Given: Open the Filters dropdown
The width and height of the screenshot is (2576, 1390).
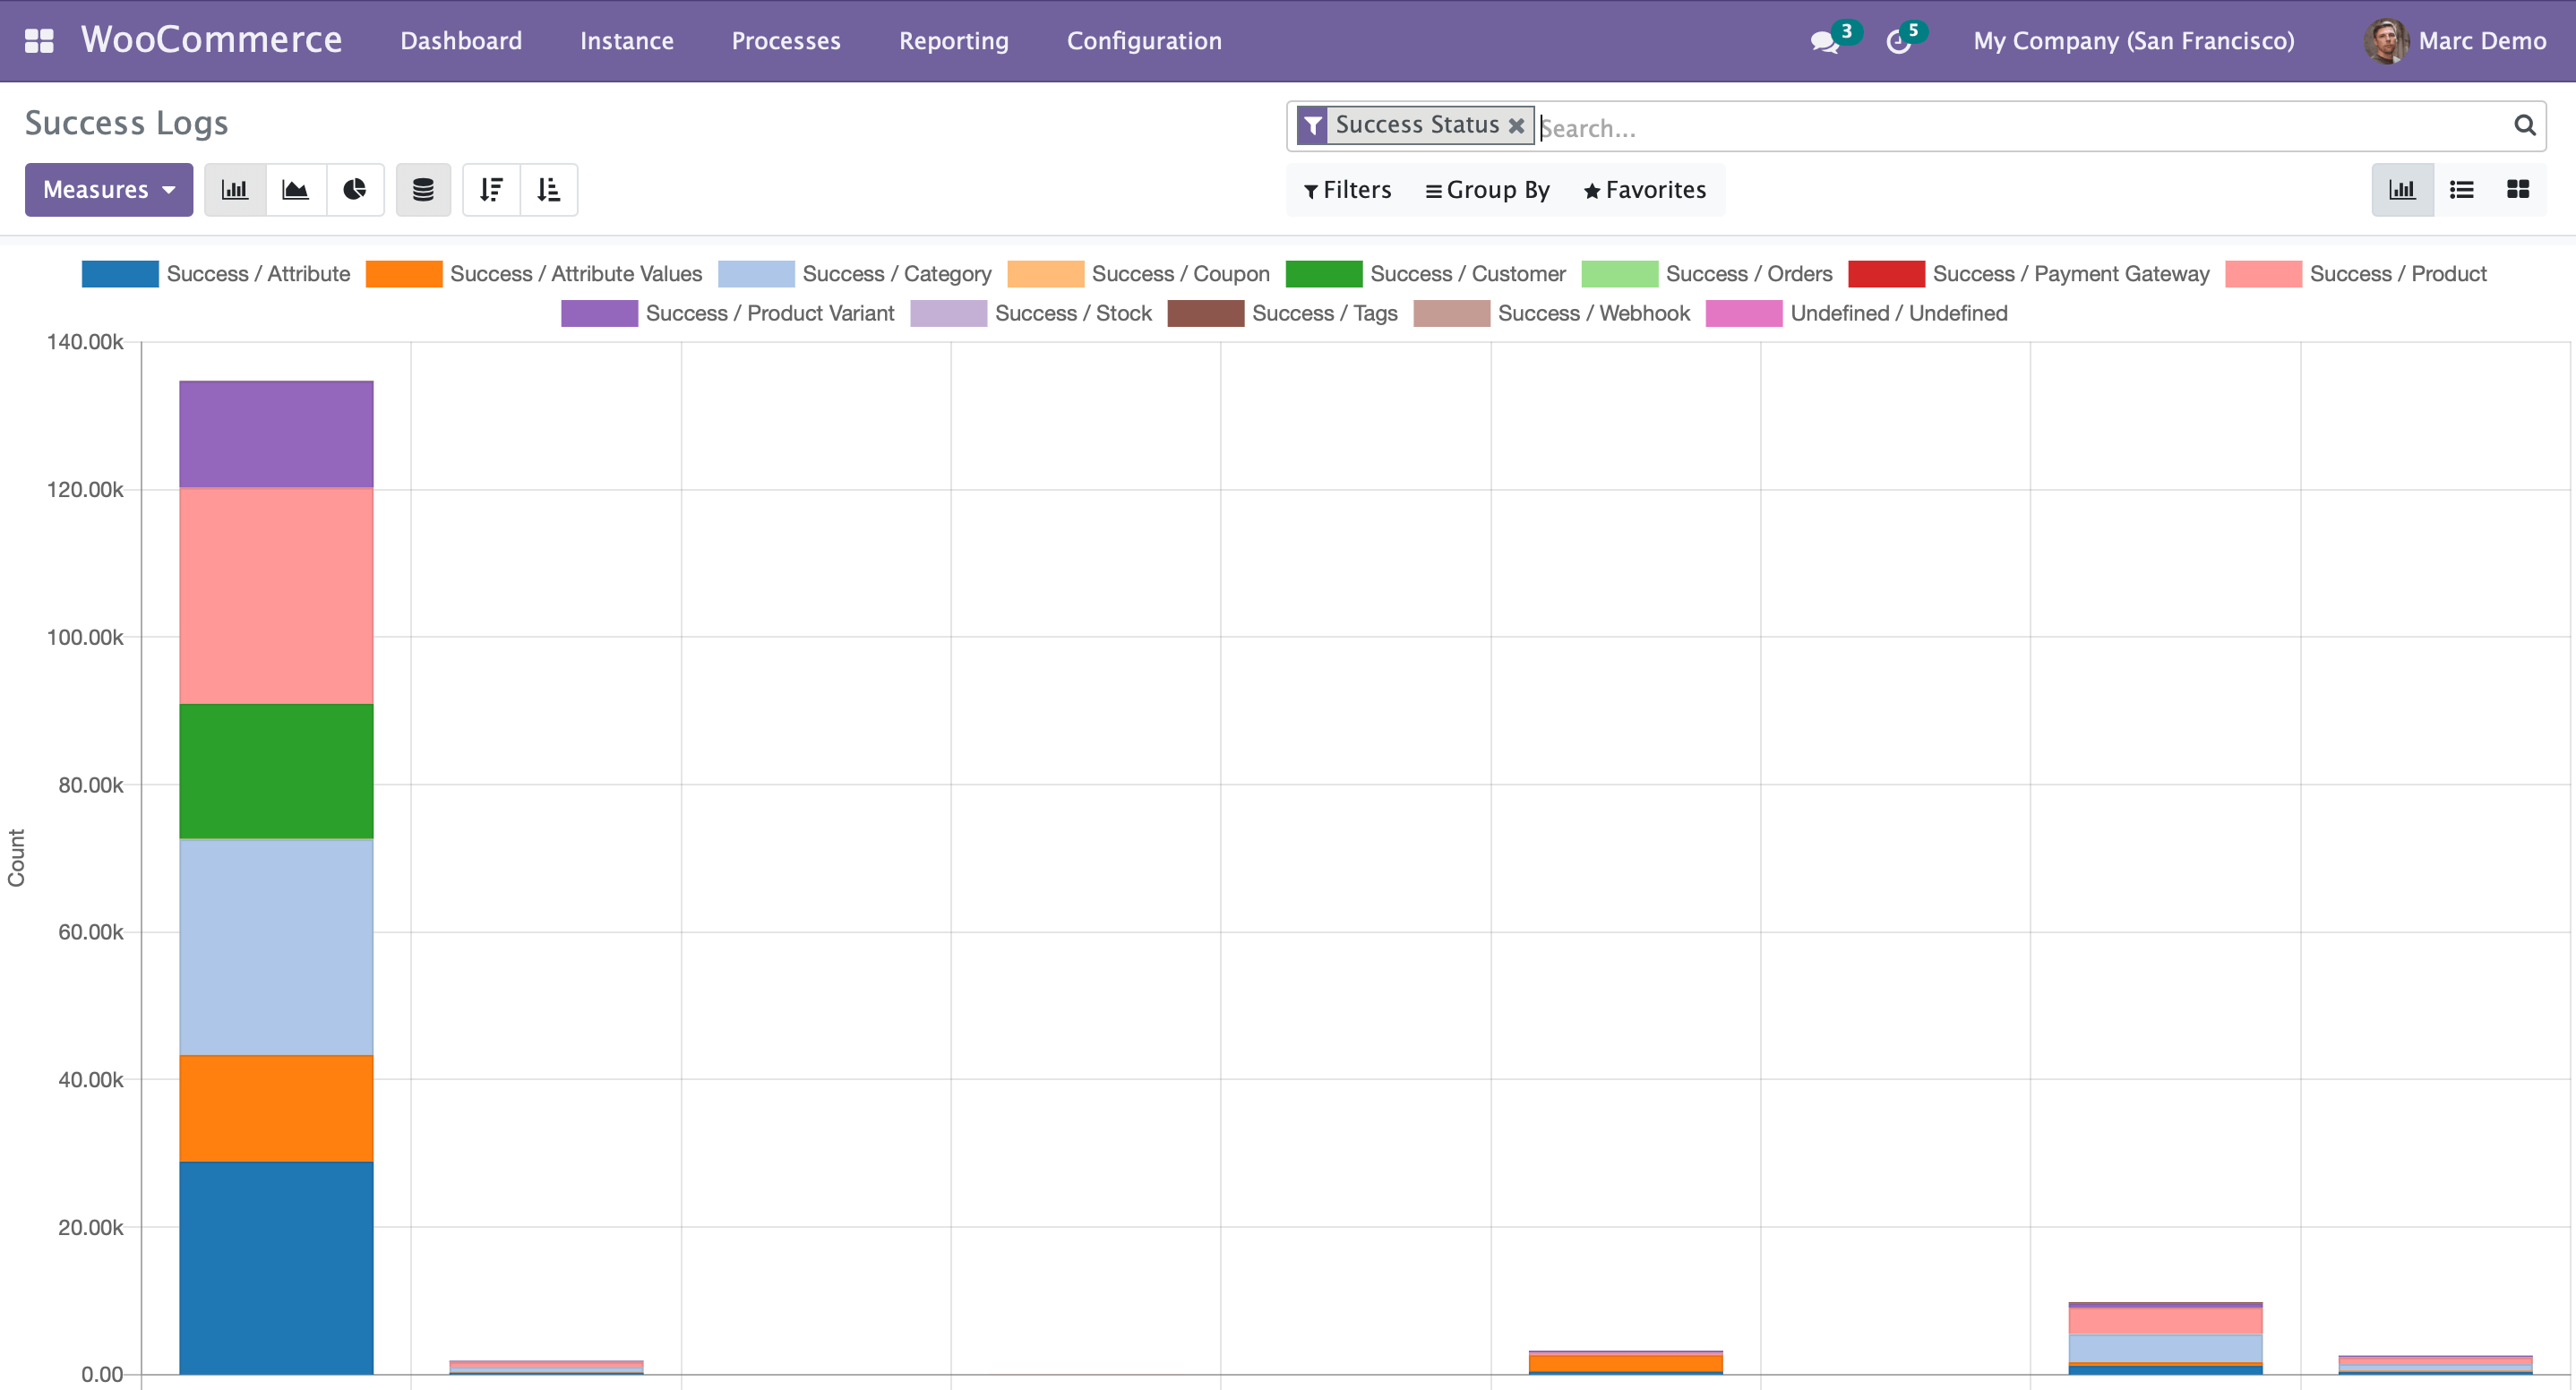Looking at the screenshot, I should (x=1347, y=190).
